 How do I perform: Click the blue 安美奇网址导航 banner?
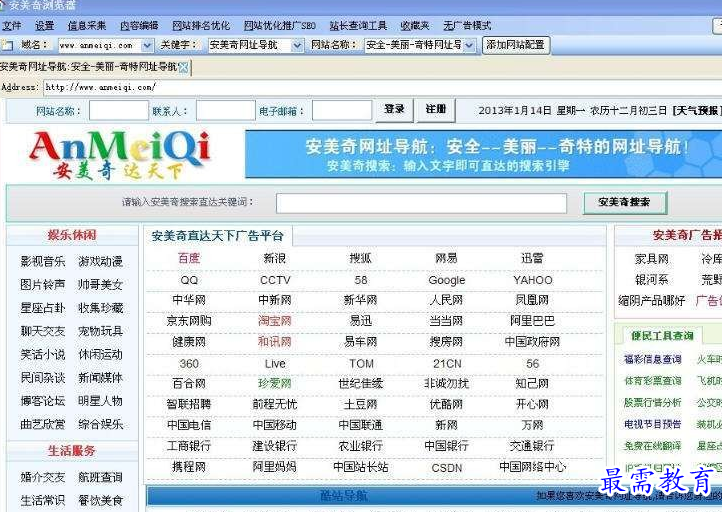(x=483, y=154)
